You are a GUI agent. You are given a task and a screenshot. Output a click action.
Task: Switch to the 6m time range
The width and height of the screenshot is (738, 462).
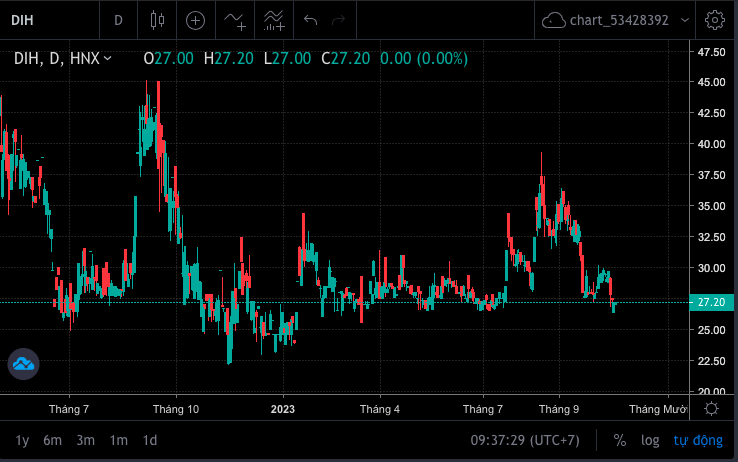53,440
